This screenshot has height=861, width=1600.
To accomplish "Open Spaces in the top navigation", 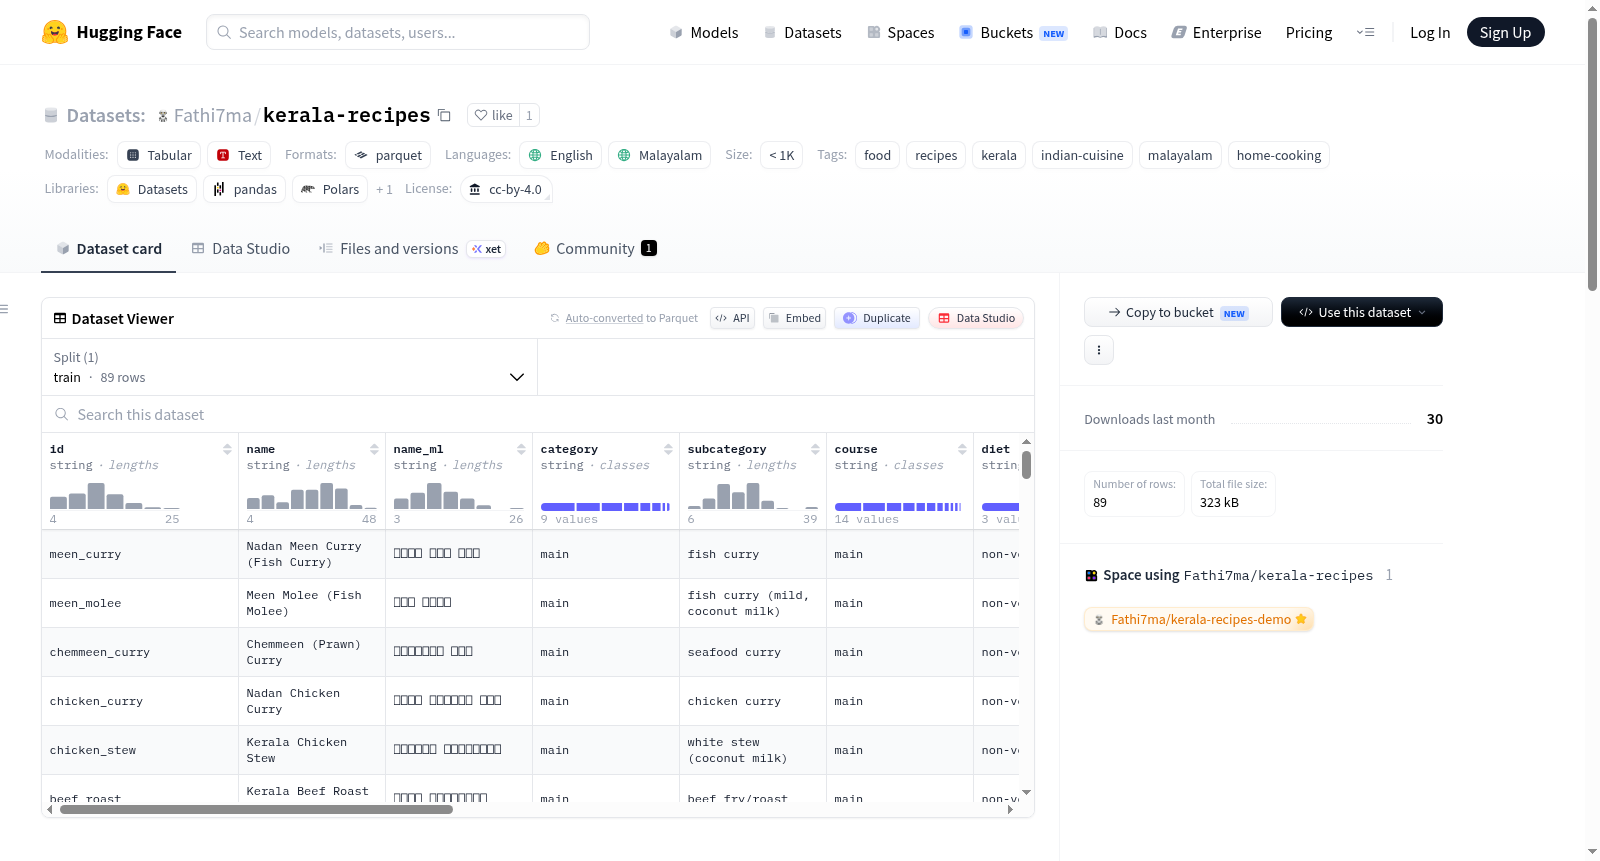I will (900, 33).
